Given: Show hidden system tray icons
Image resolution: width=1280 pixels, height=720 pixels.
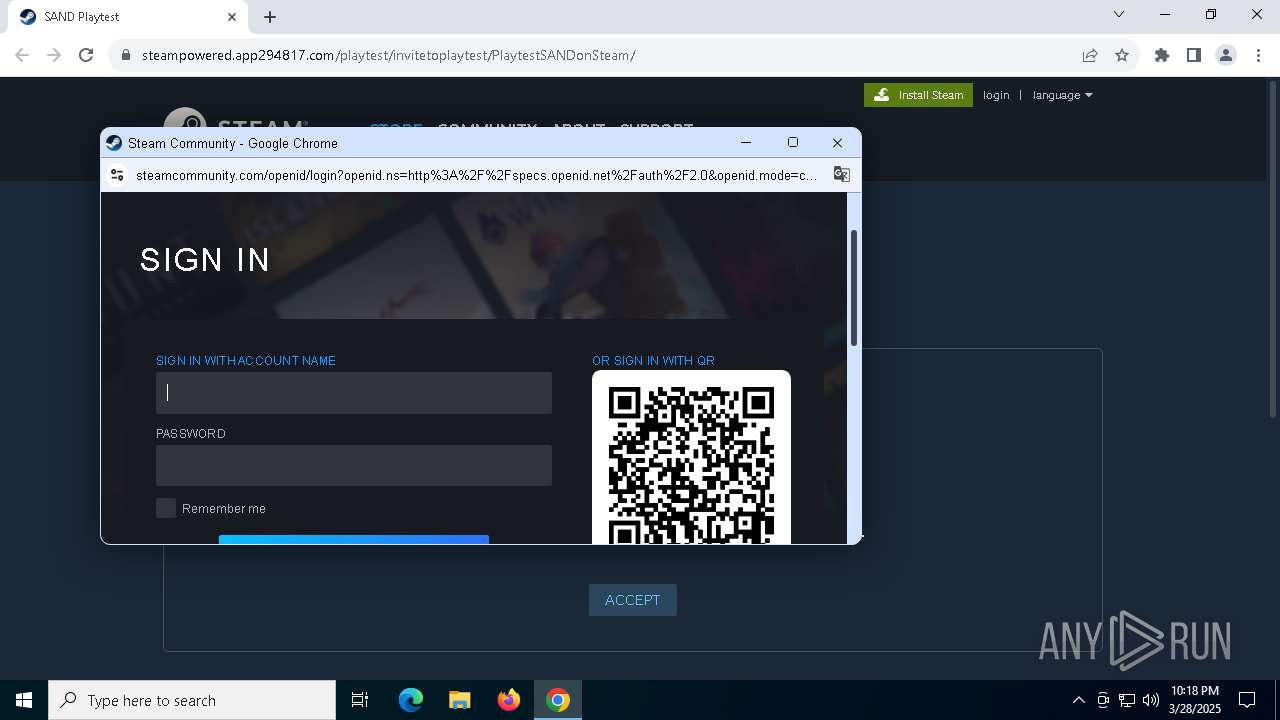Looking at the screenshot, I should coord(1078,700).
